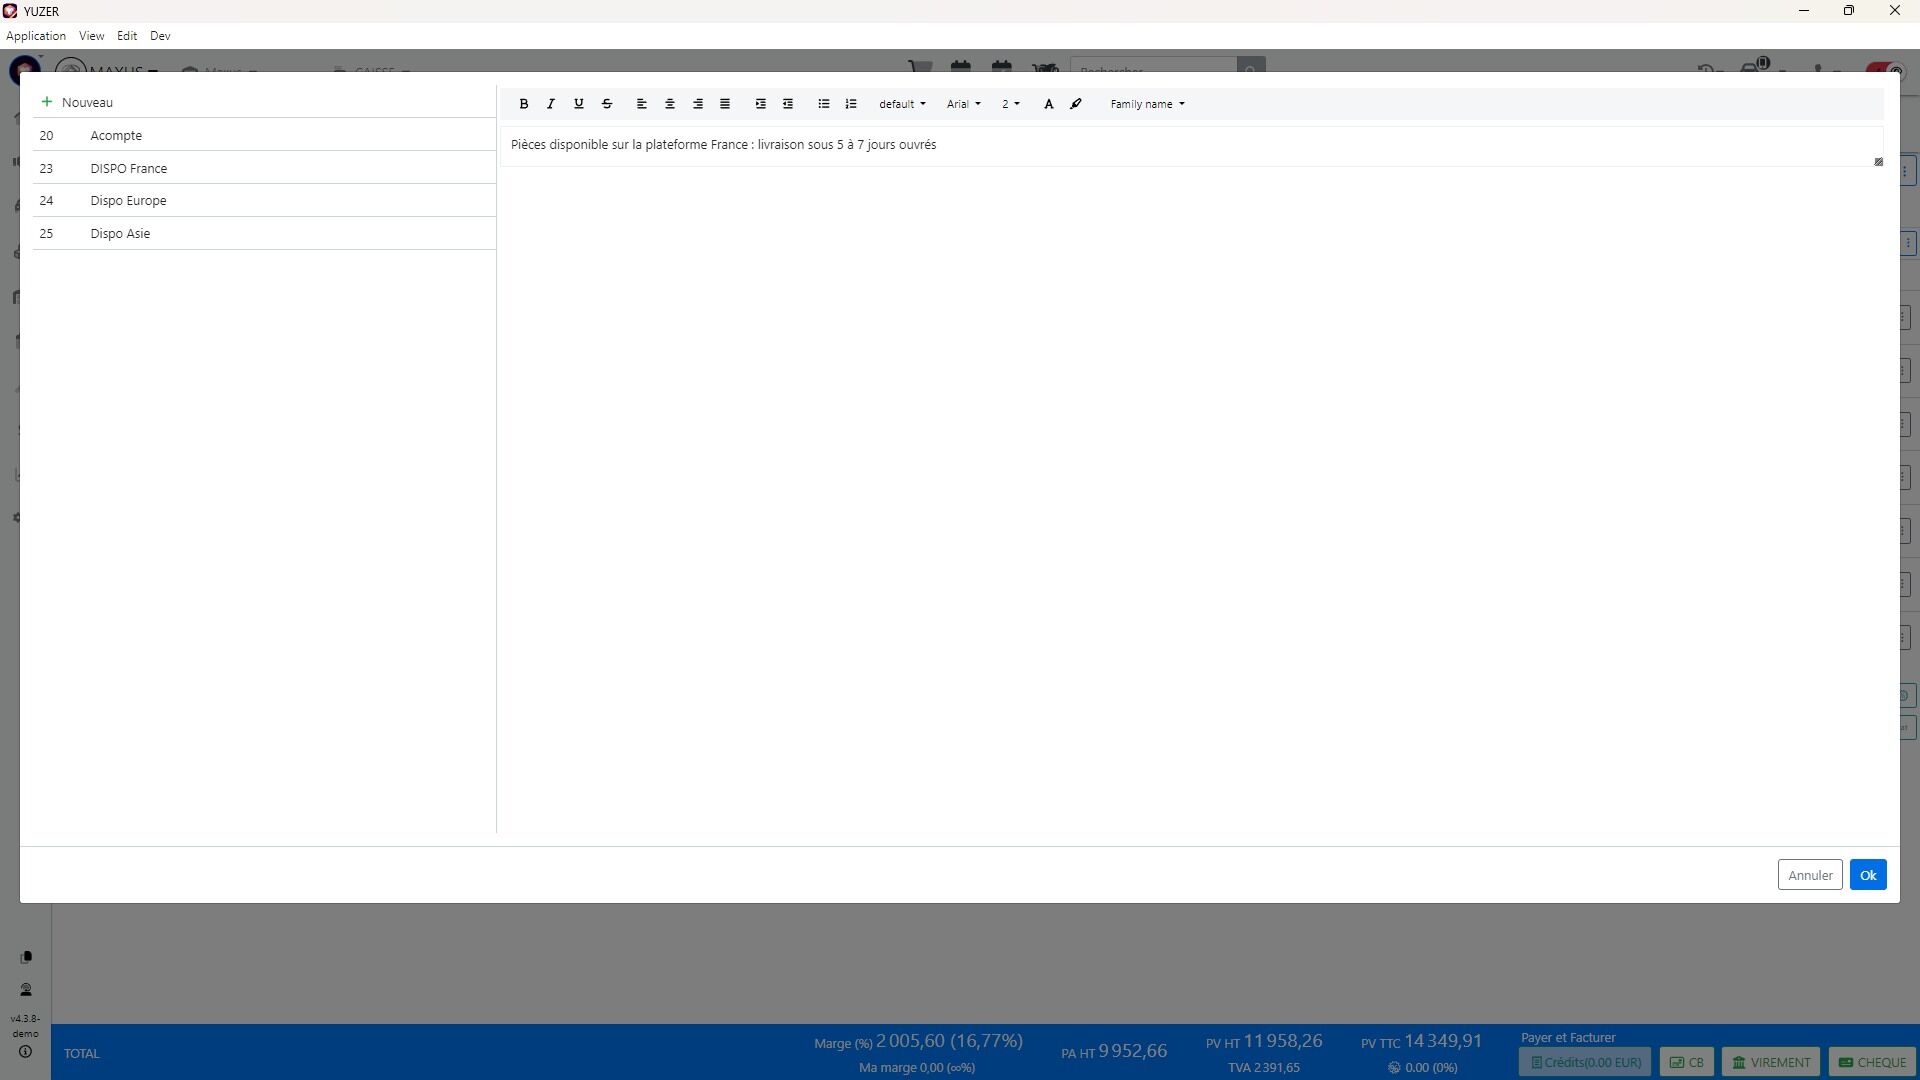Select the Dispo Europe template row
This screenshot has width=1920, height=1080.
coord(128,201)
